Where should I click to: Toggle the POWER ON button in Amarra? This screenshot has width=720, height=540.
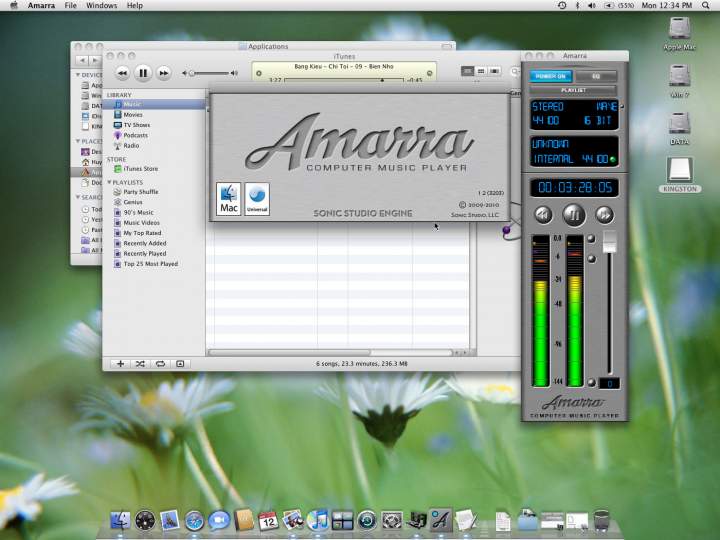point(551,76)
